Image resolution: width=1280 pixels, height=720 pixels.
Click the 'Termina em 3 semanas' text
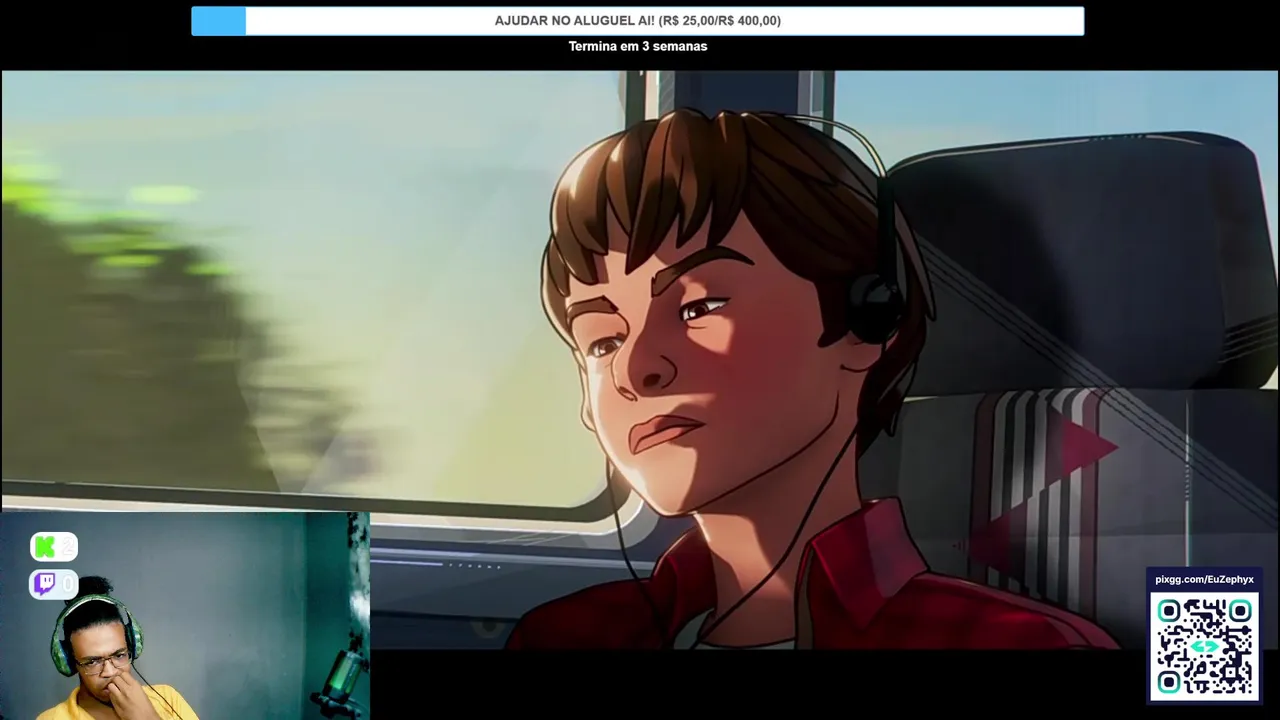click(x=638, y=46)
